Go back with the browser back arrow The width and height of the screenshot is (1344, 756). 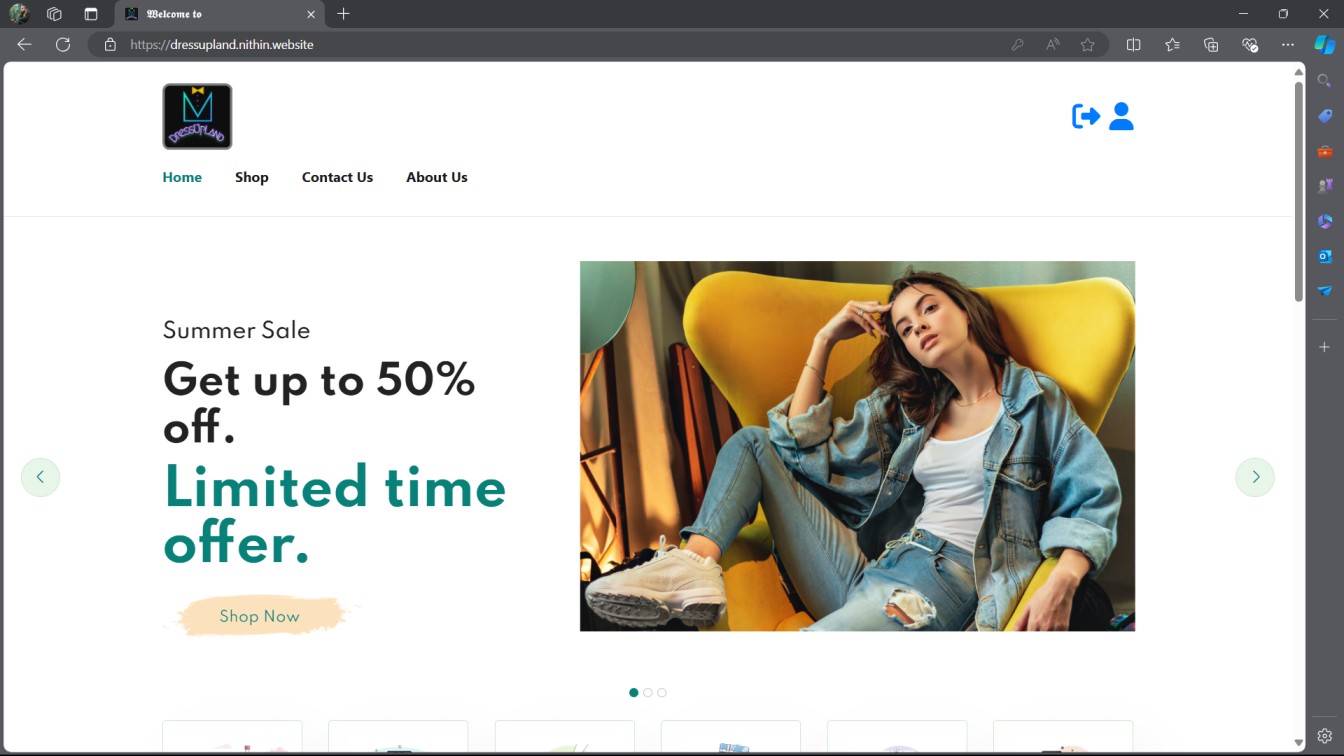click(x=24, y=44)
